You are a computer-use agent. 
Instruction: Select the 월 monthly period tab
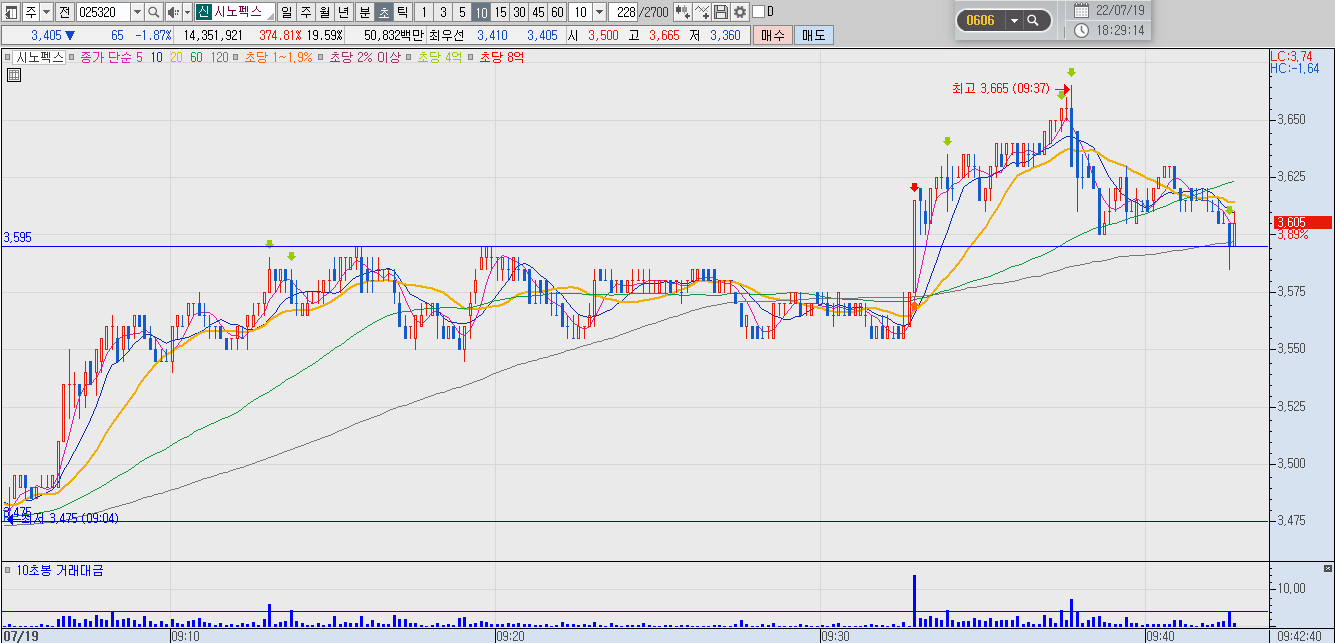click(x=325, y=12)
